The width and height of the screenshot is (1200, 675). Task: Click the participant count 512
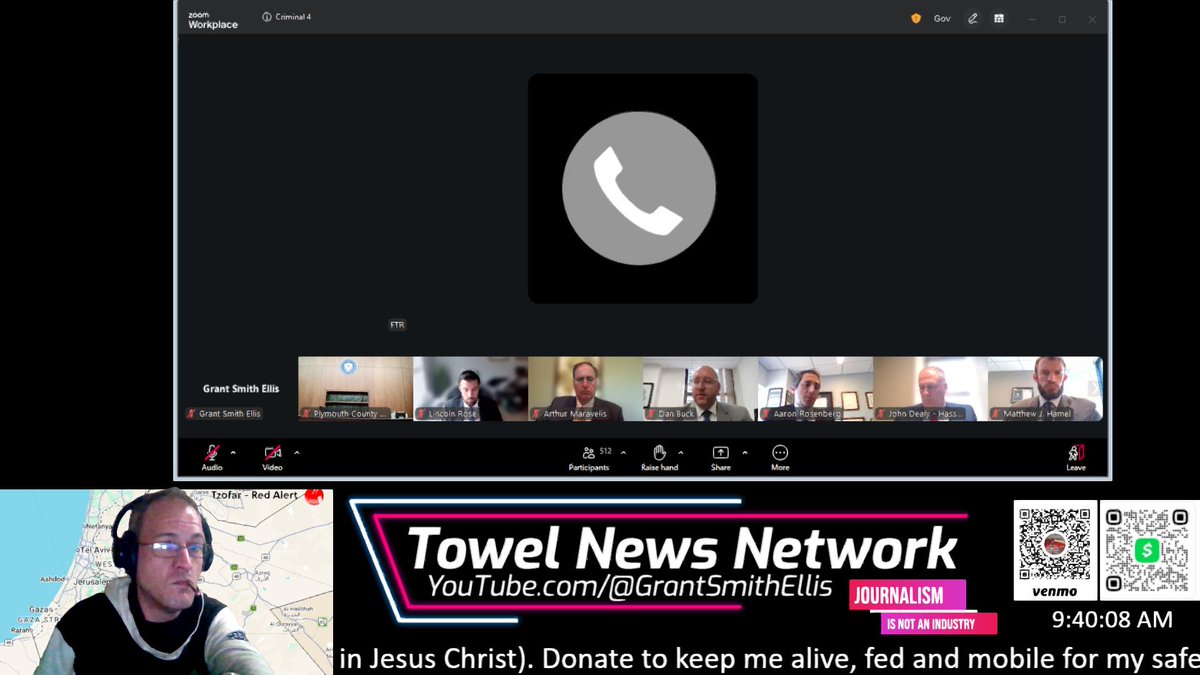[605, 451]
